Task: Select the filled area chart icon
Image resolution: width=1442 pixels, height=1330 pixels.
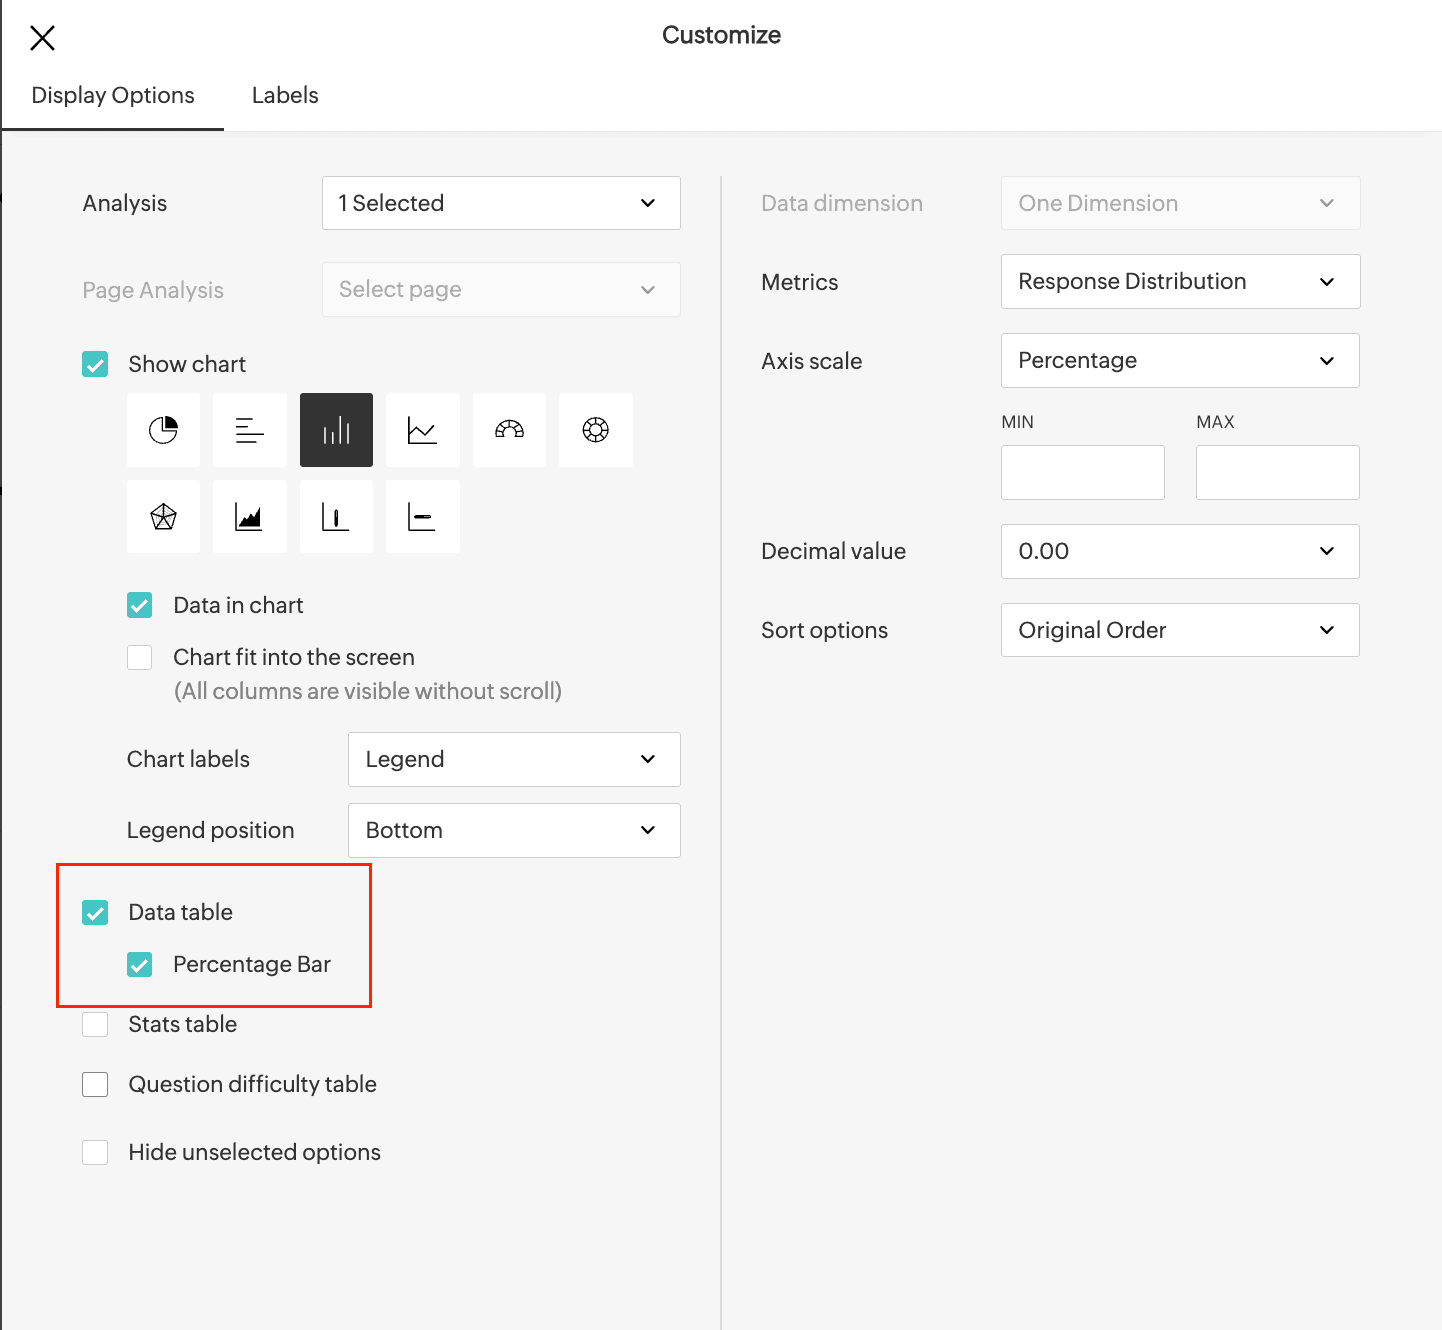Action: 249,517
